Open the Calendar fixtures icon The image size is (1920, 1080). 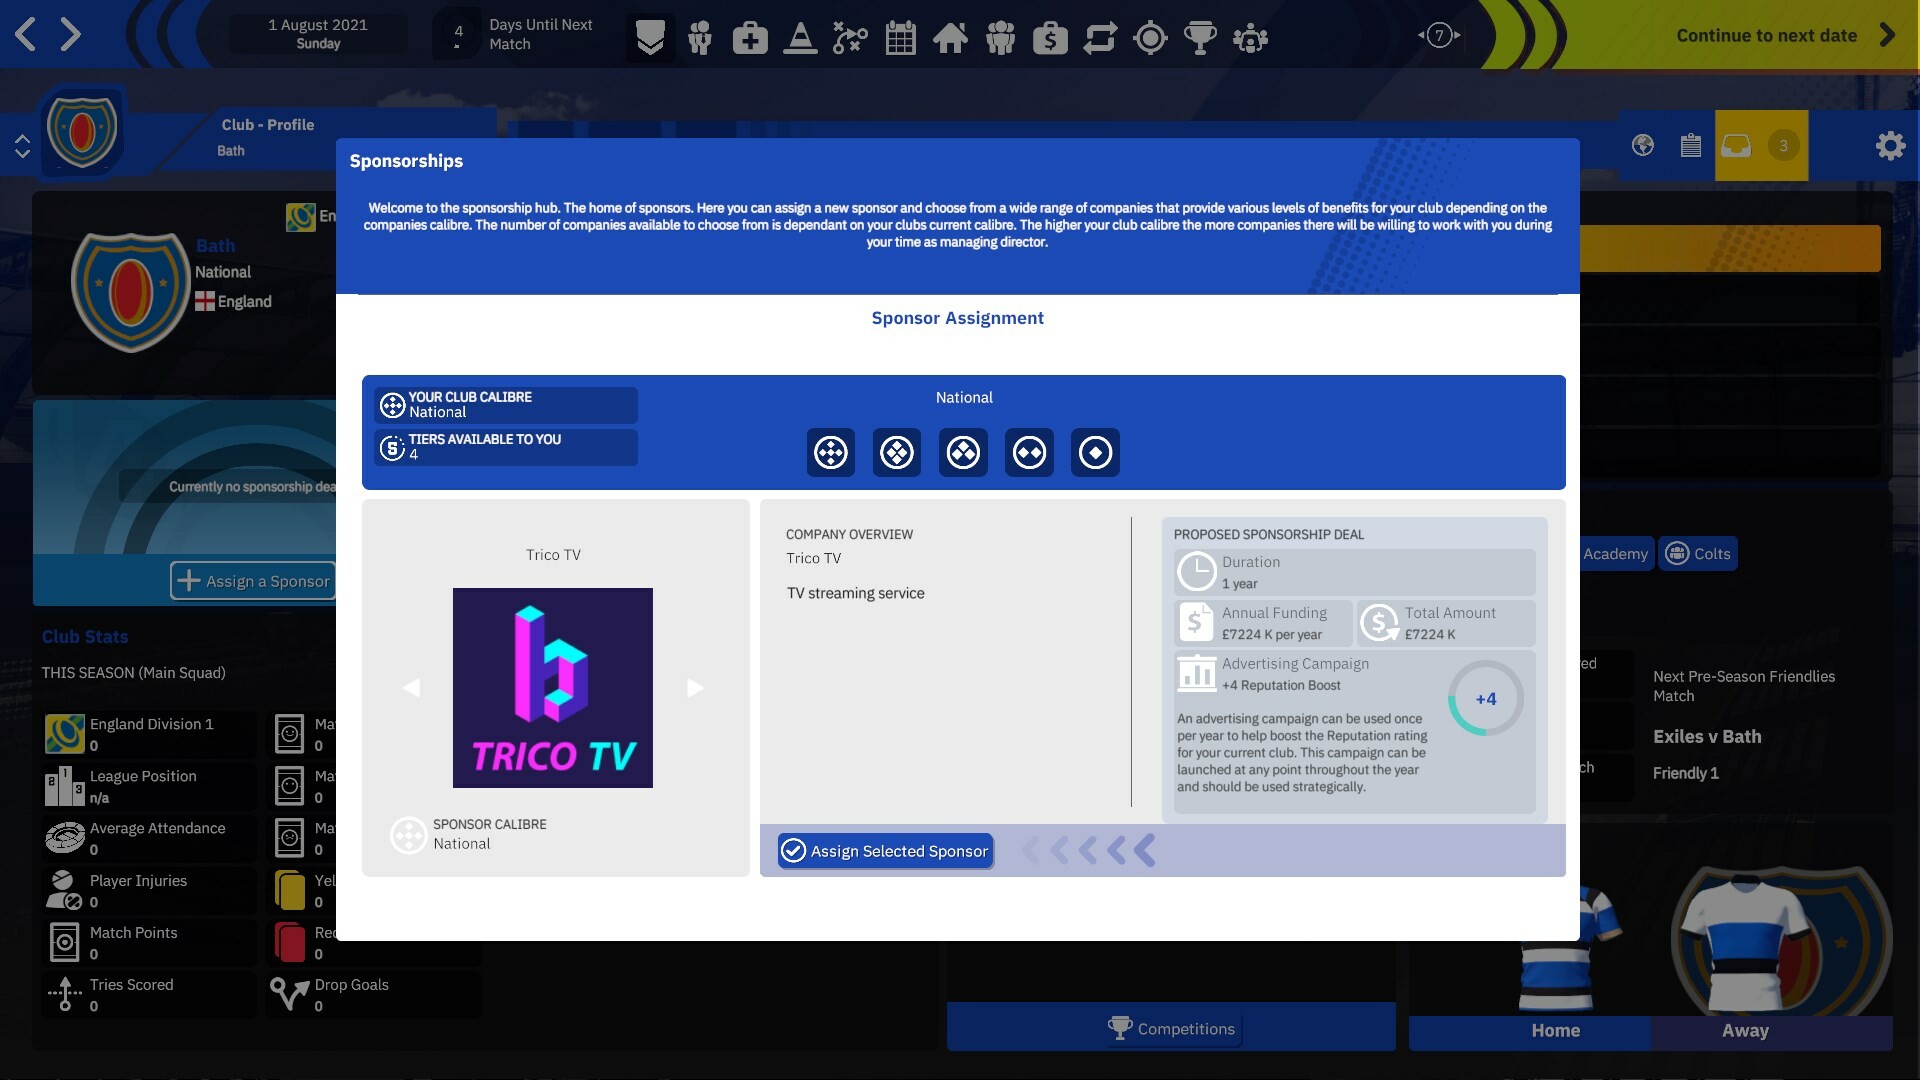coord(900,38)
